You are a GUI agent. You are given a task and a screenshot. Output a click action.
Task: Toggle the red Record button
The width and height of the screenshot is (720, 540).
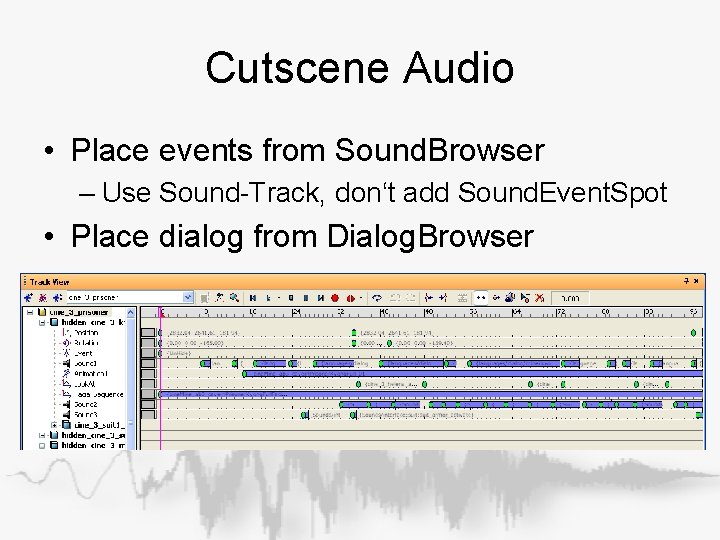[x=335, y=298]
